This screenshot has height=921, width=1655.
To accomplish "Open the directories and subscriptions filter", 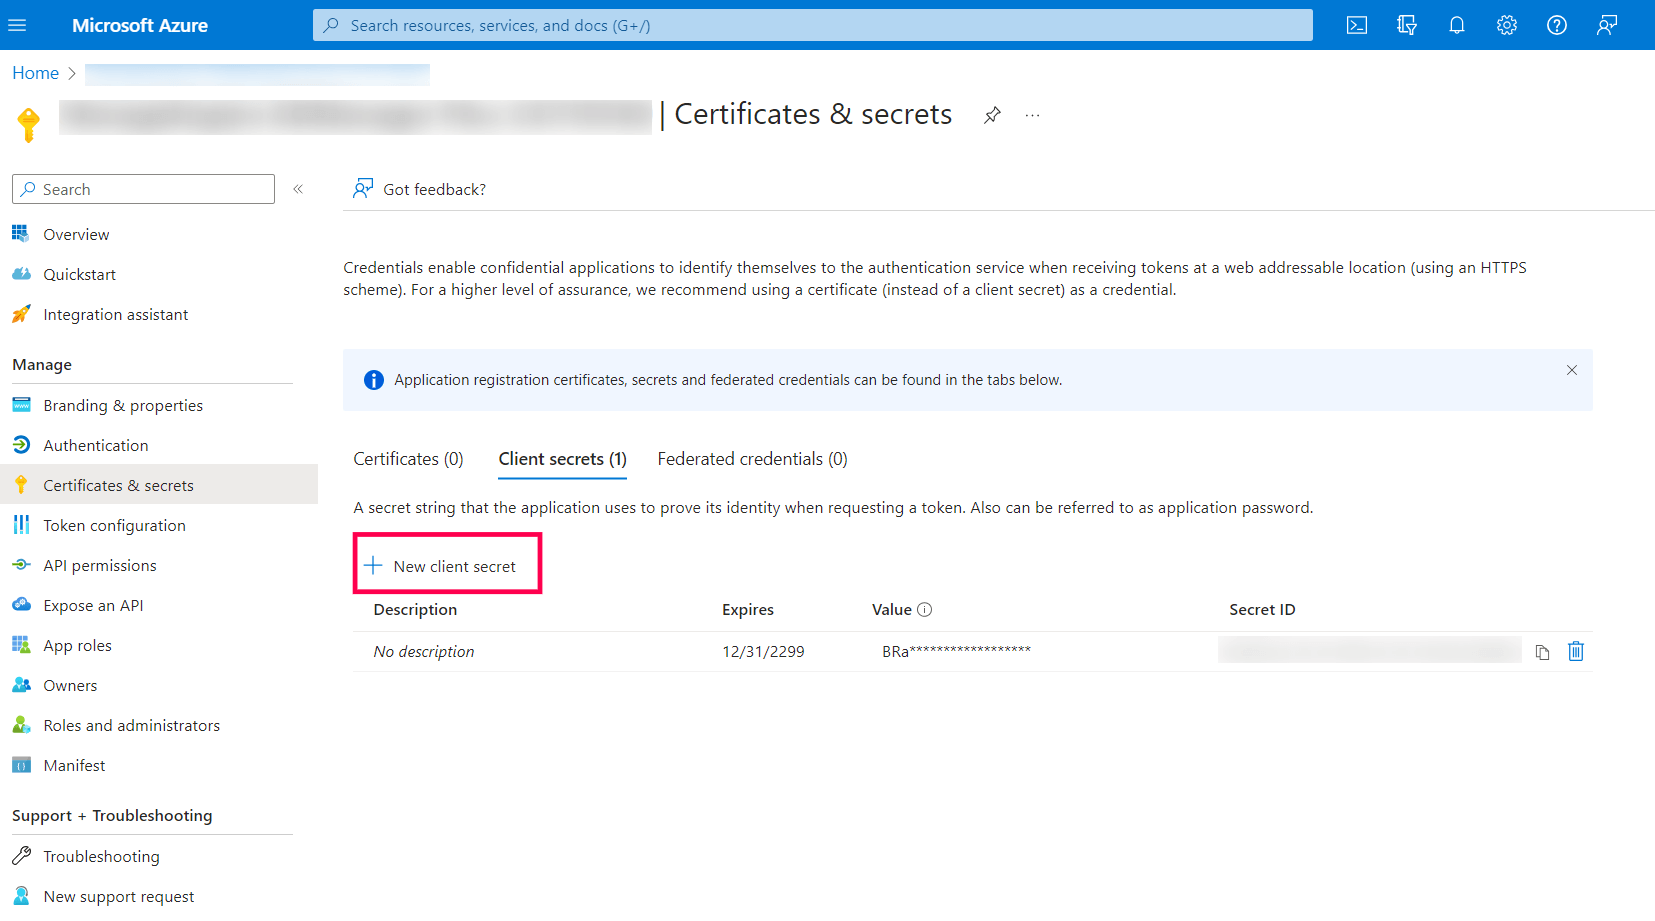I will coord(1407,25).
